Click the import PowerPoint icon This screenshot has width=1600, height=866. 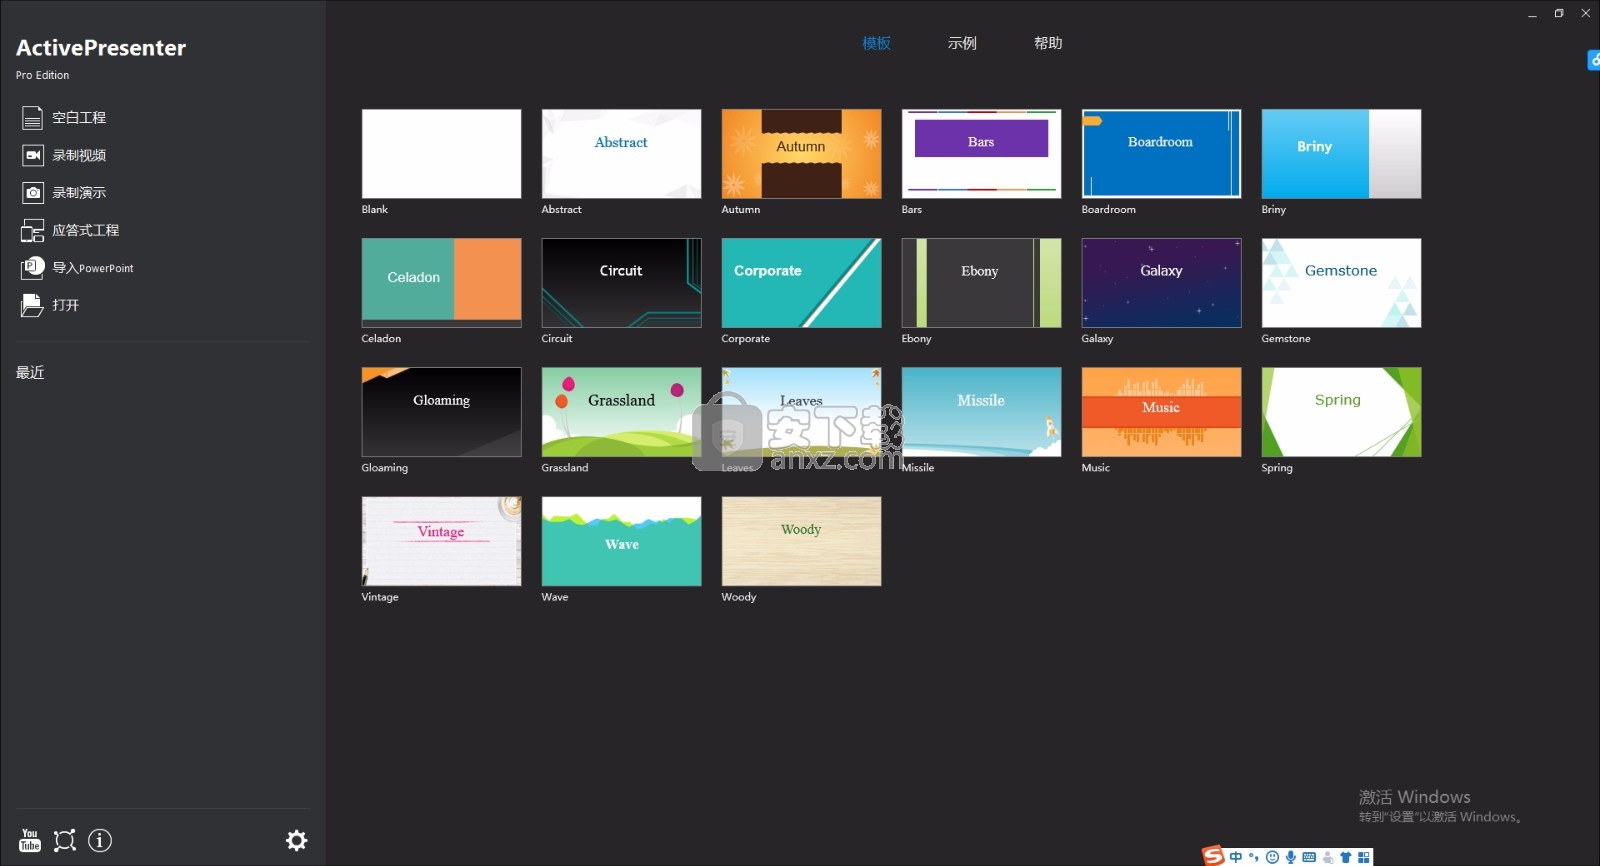[32, 268]
